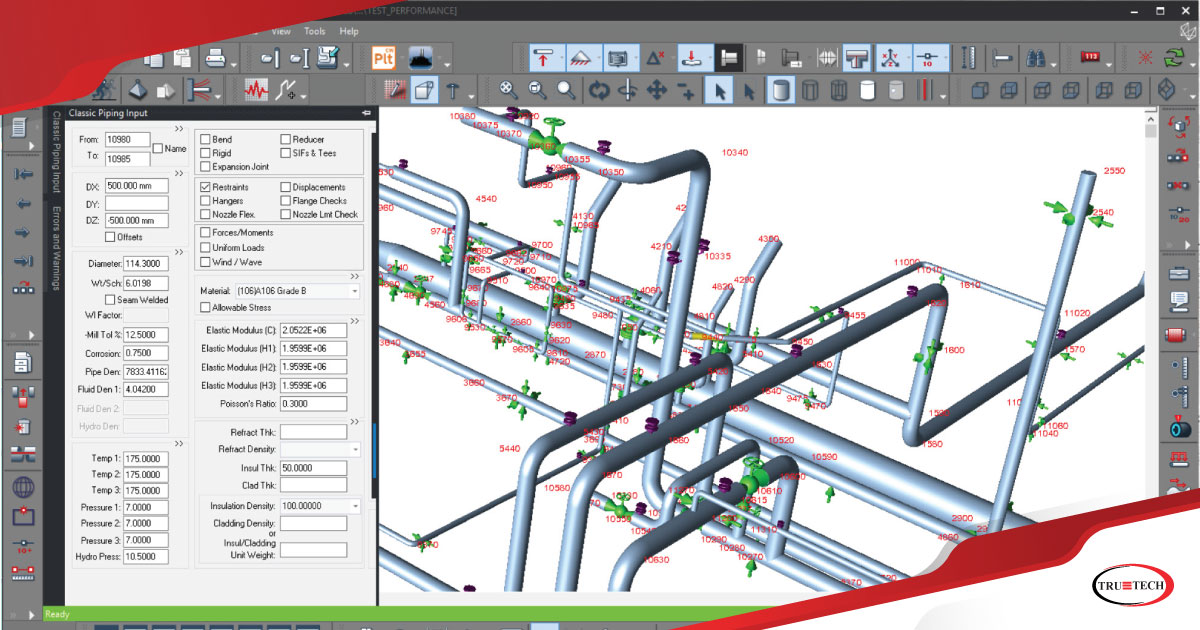Click the Diameter input field

(x=146, y=264)
